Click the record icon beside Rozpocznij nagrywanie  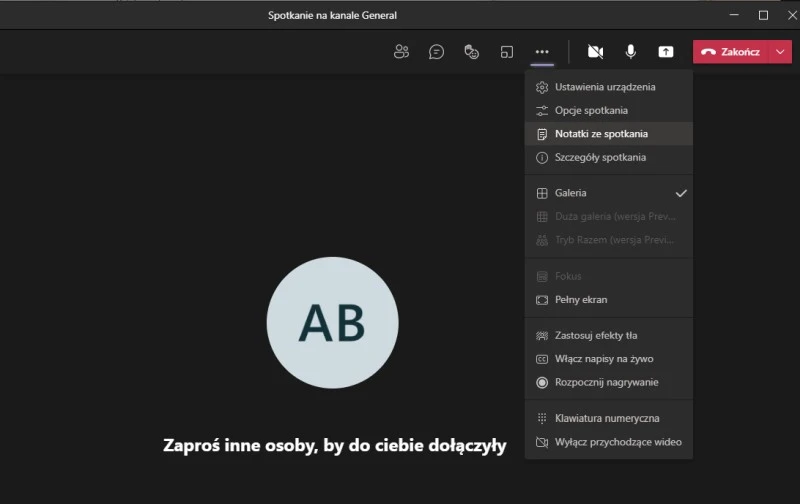[x=542, y=382]
